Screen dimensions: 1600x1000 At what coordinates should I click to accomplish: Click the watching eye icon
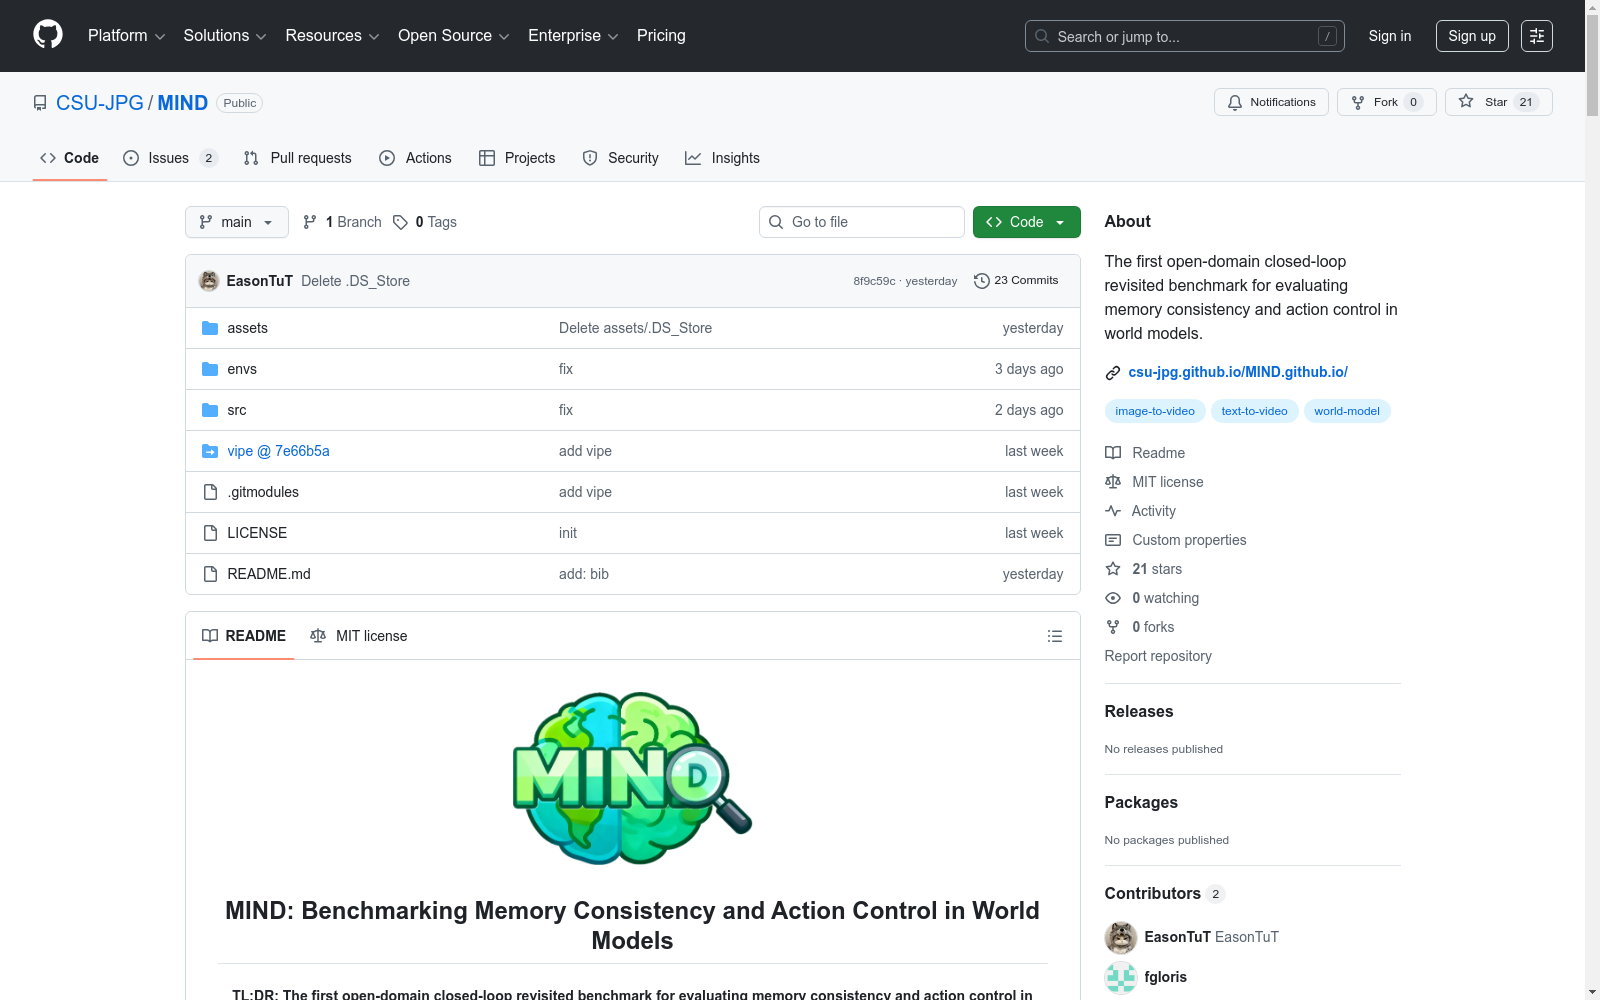click(1113, 598)
